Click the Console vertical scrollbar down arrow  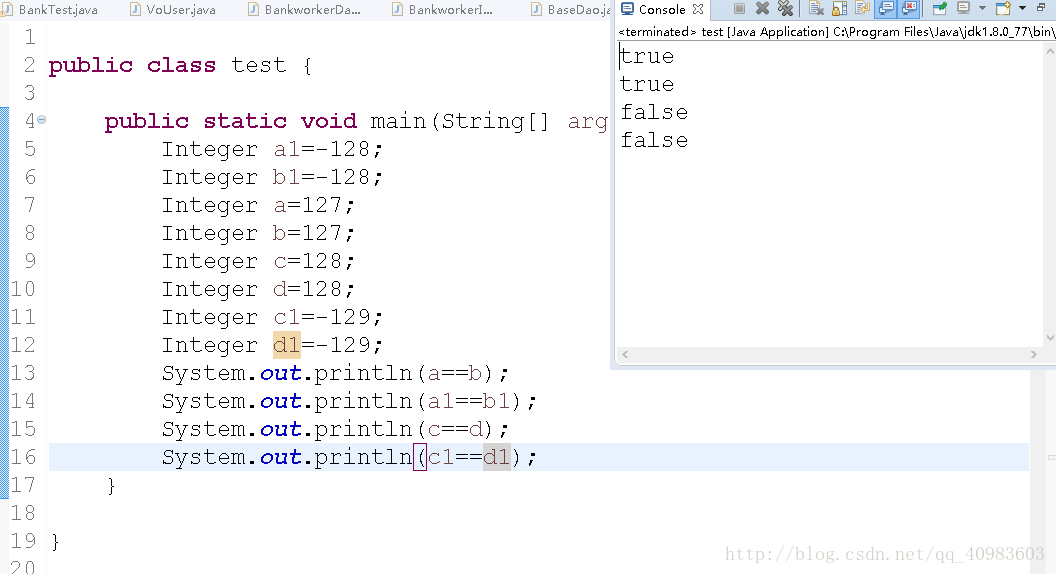pos(1050,338)
